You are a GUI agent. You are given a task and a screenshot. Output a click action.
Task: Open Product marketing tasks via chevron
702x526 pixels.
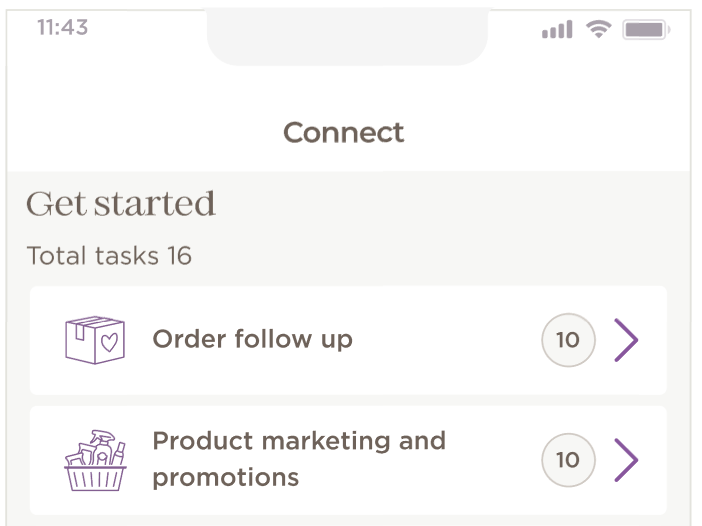626,460
